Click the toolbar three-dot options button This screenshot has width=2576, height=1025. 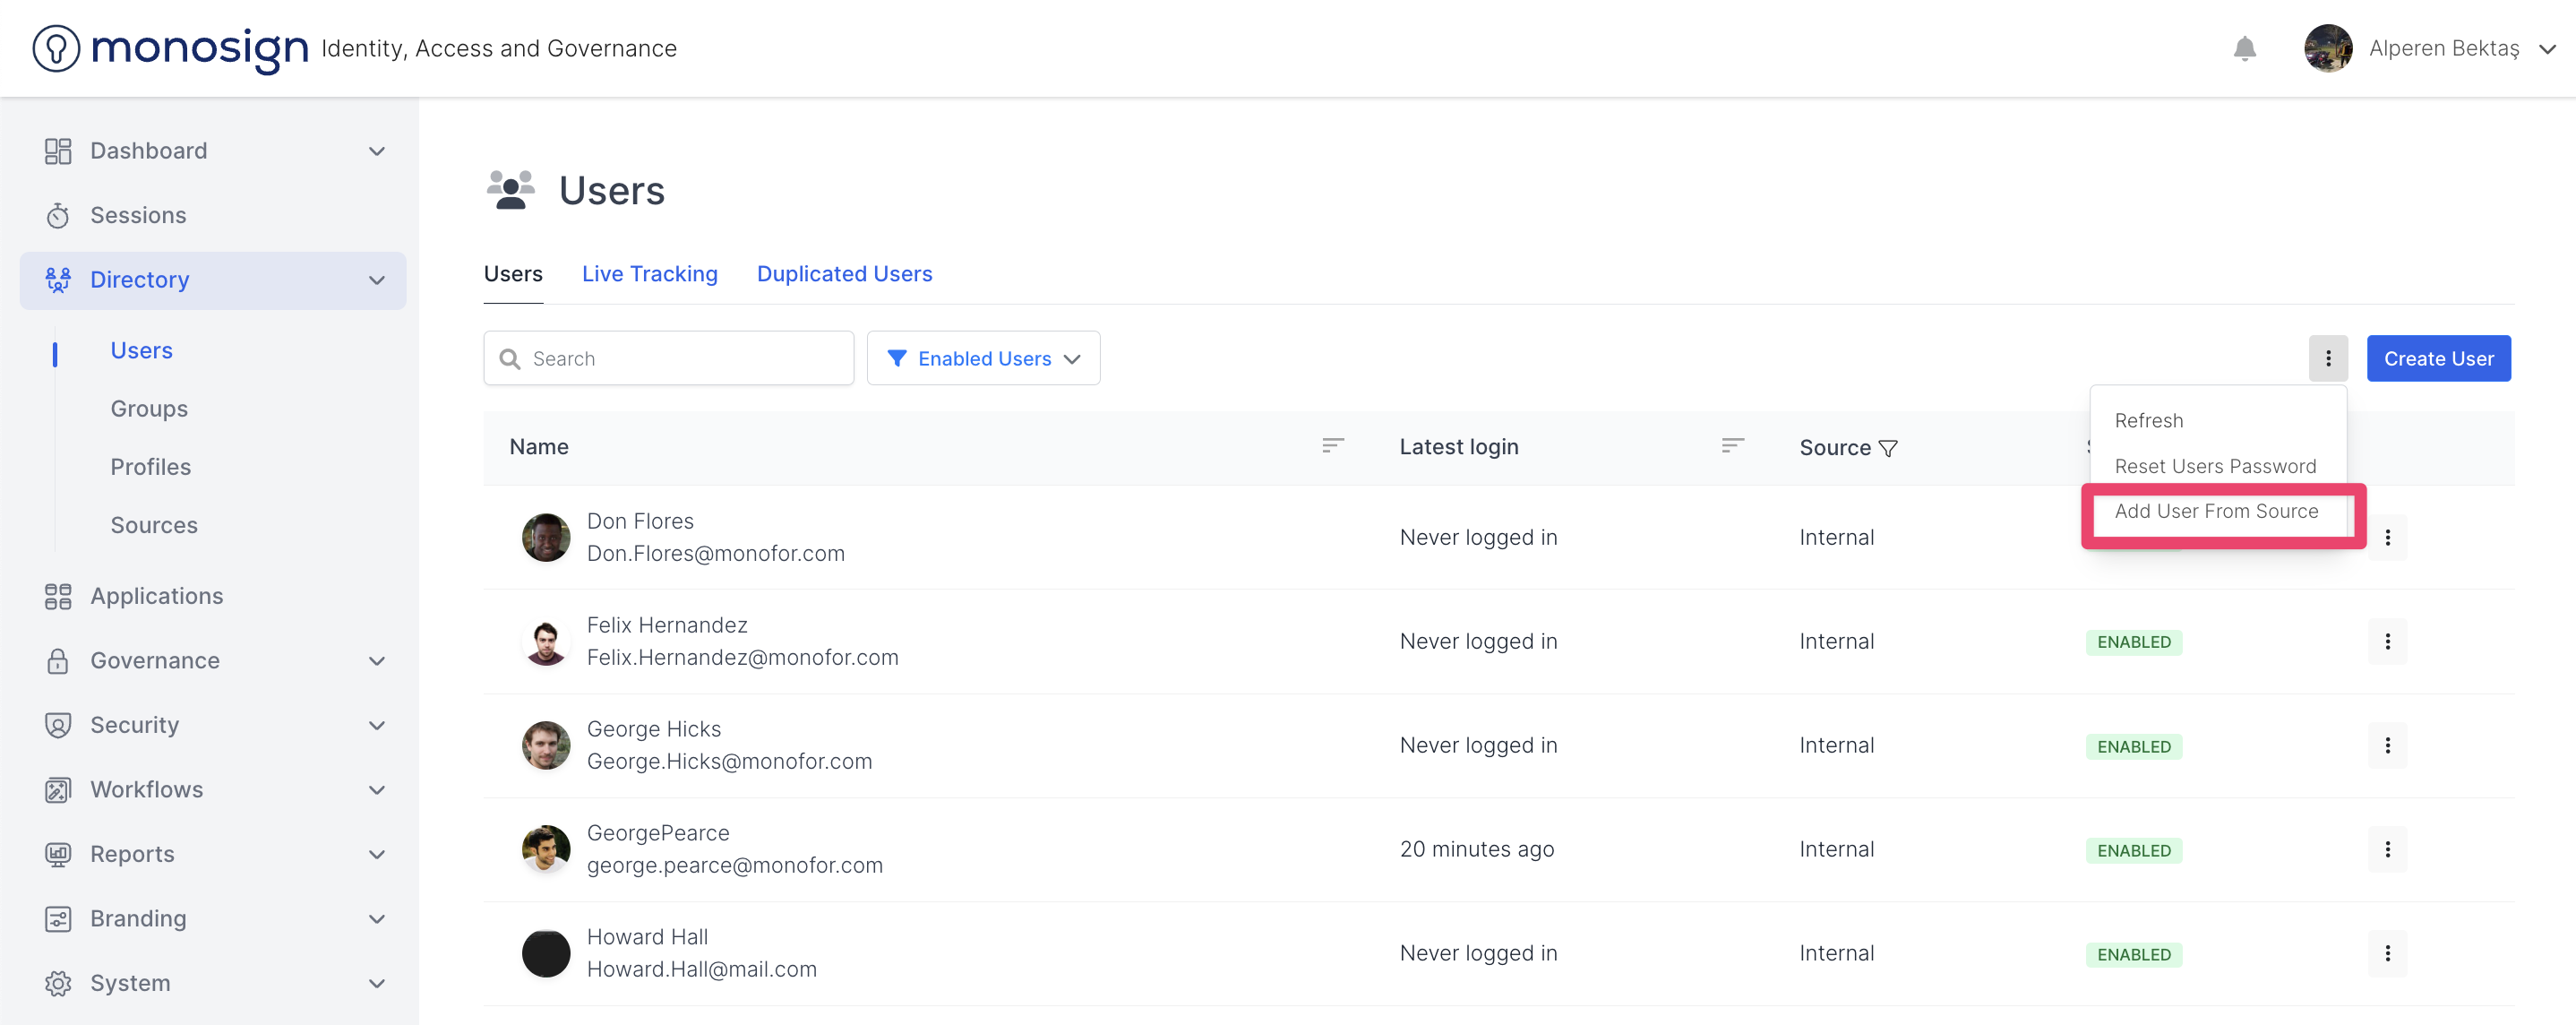[x=2327, y=358]
